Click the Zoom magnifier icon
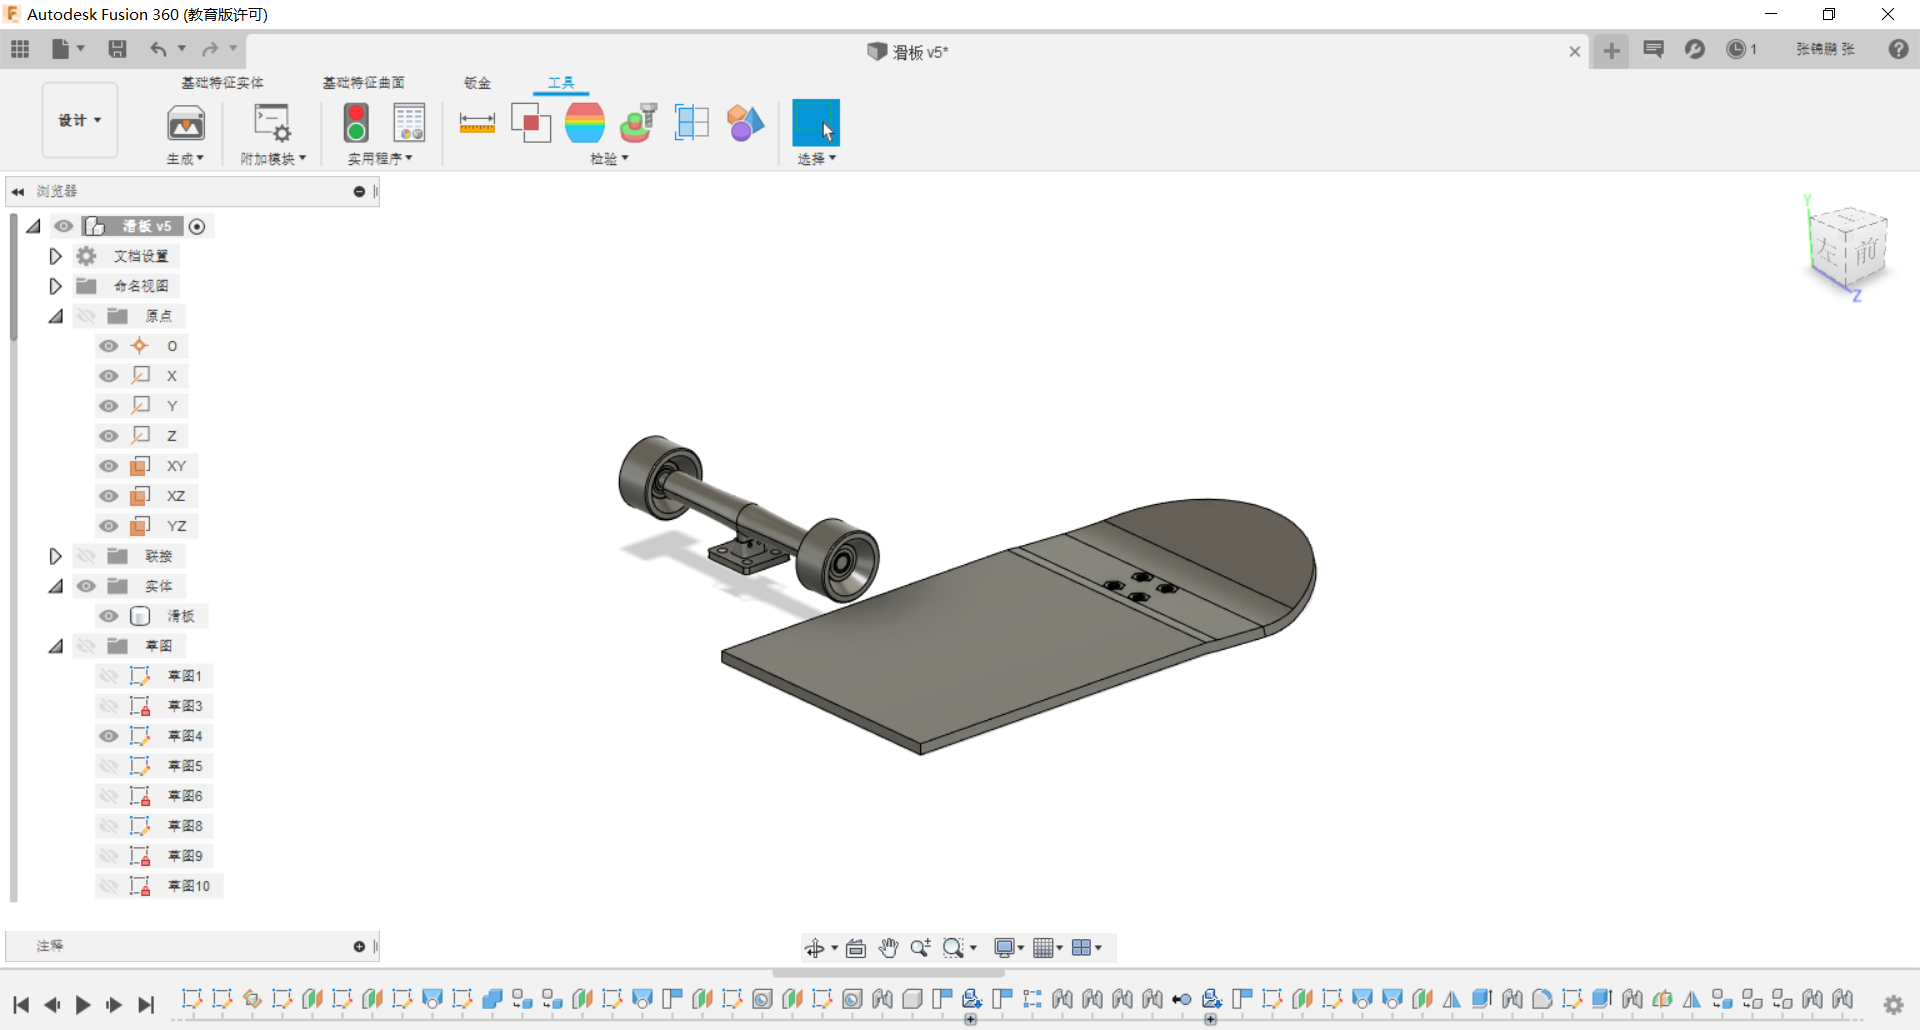Screen dimensions: 1920x1030 click(x=920, y=948)
